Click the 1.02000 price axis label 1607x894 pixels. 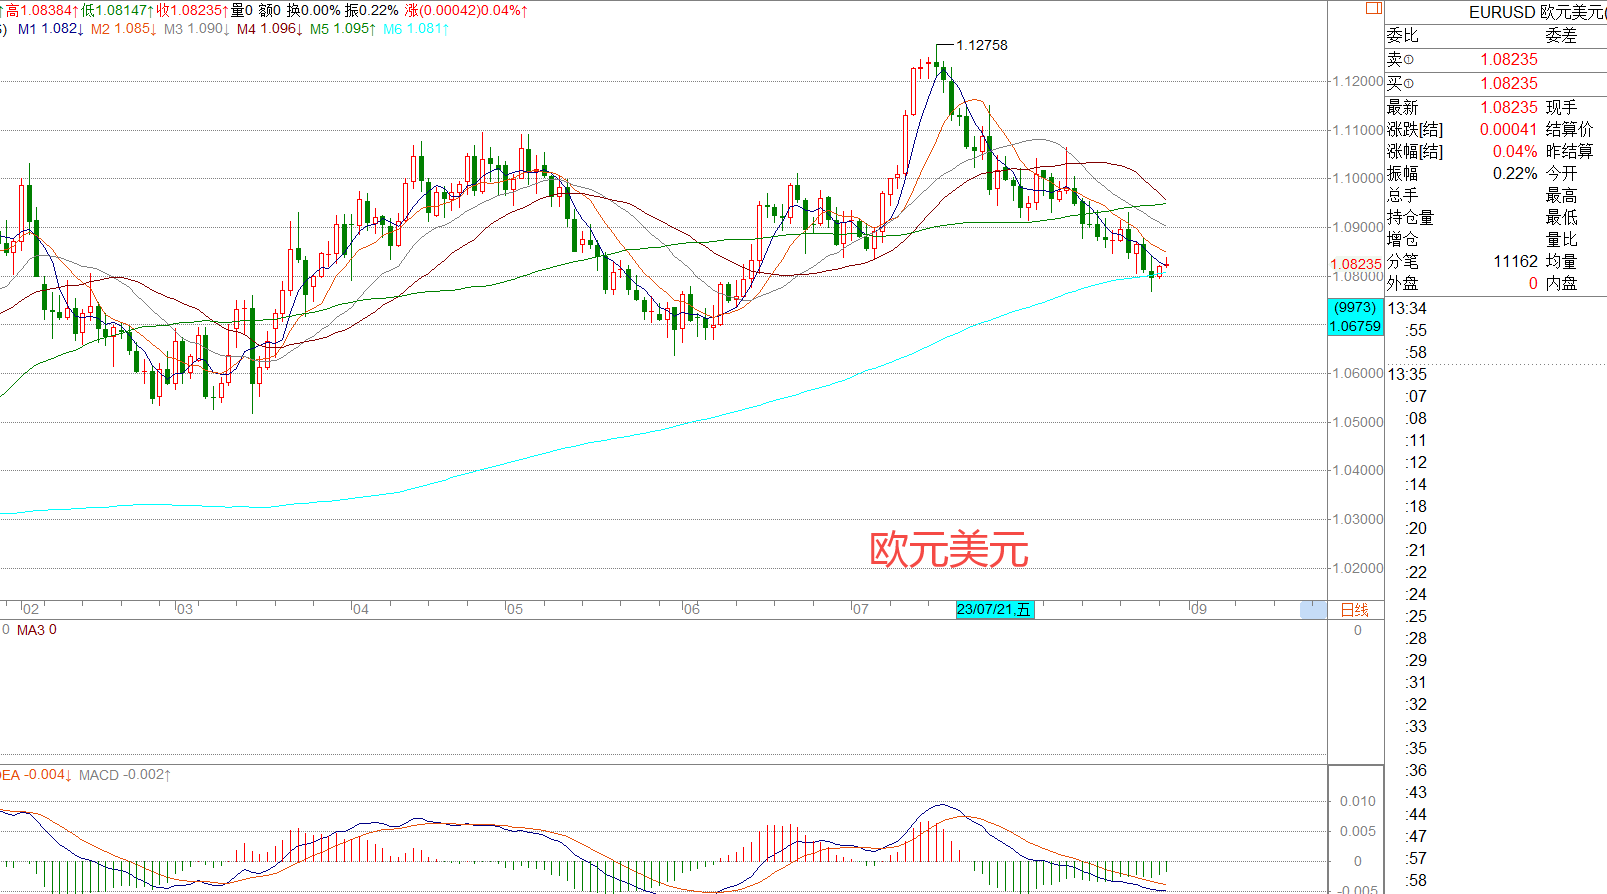point(1358,568)
